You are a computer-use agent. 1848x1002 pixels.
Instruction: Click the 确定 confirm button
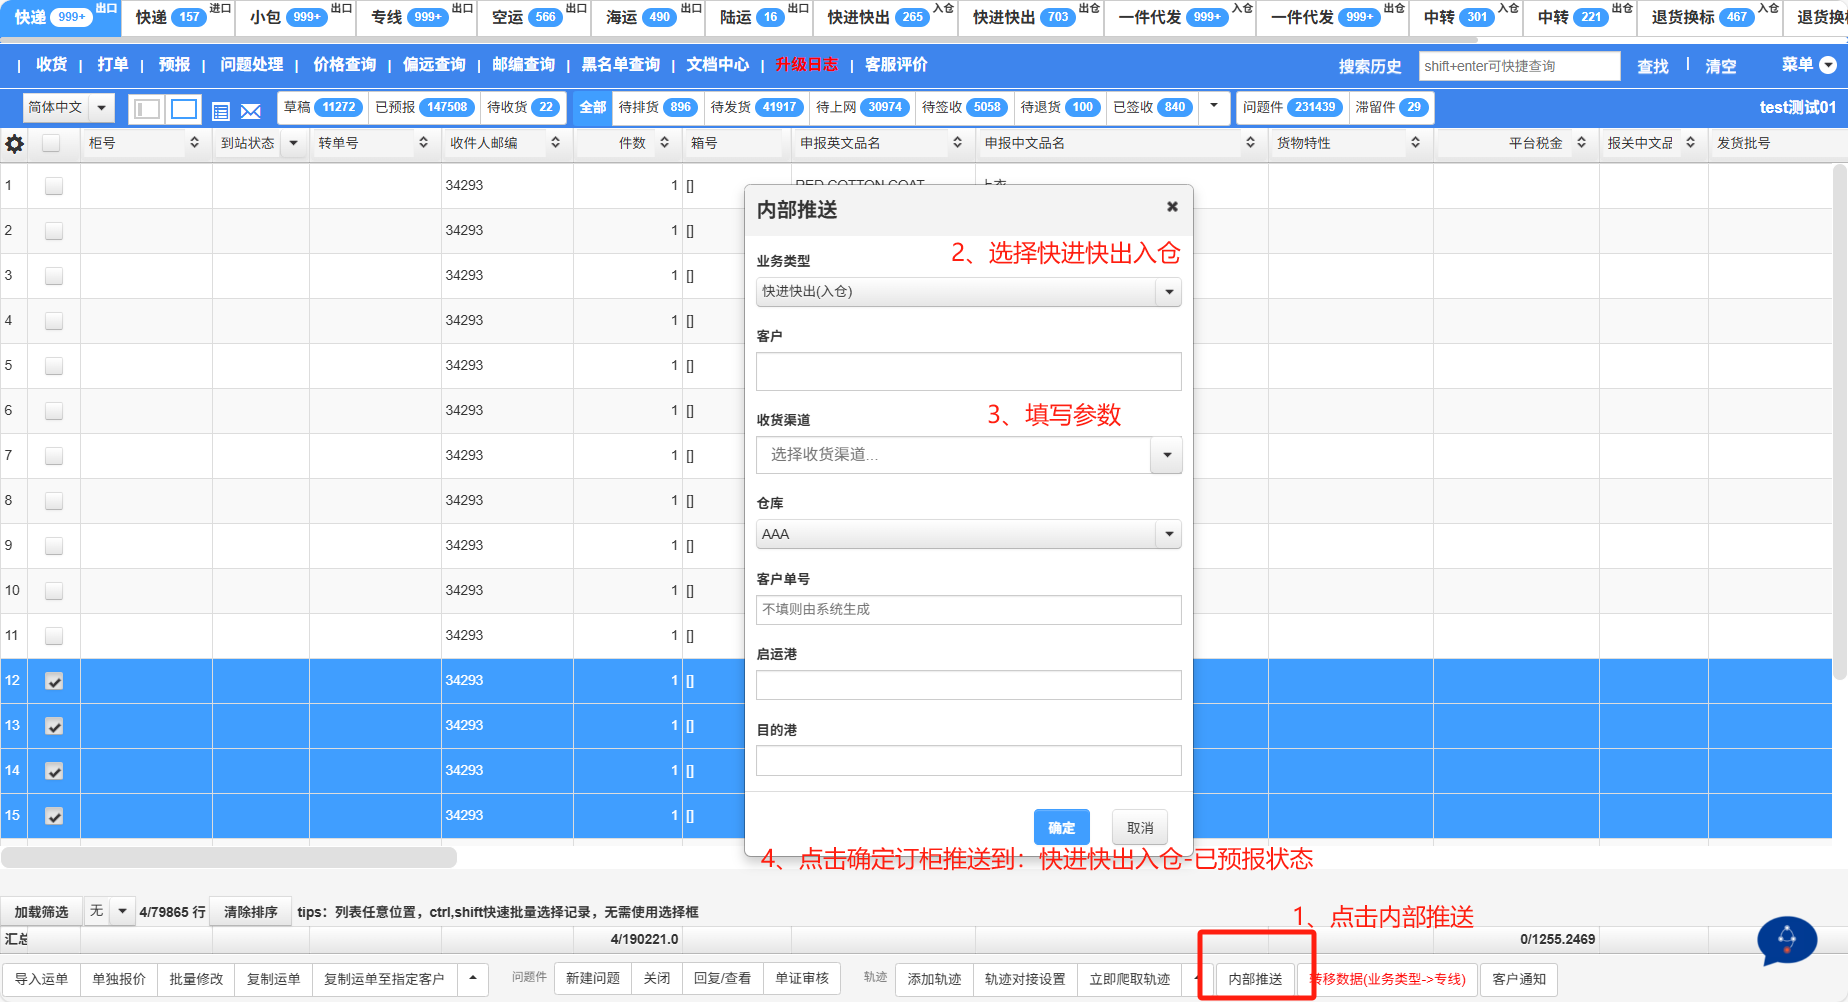[1061, 827]
